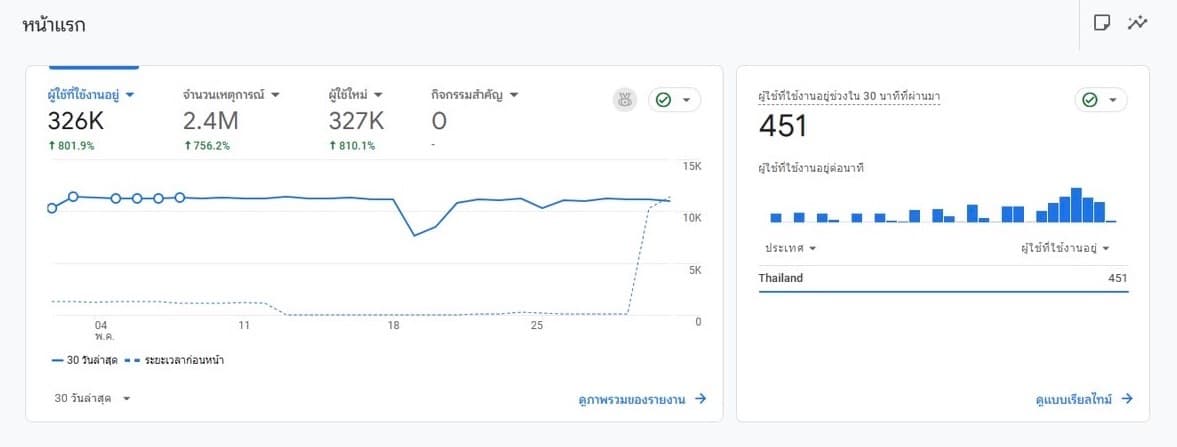Click the ผู้ใช้ที่ใช้งานอยู่ช่วงใน 30 นาทีที่ผ่านมา title

(849, 96)
